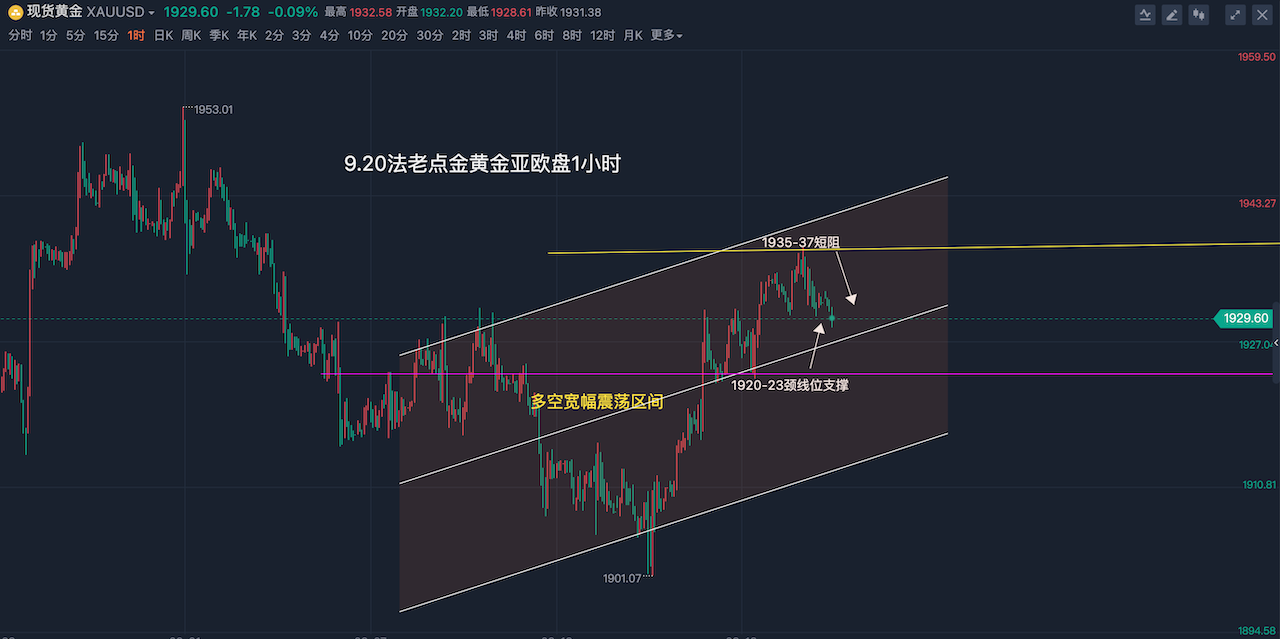Viewport: 1280px width, 639px height.
Task: Switch to the 分时 timeframe tab
Action: (x=20, y=36)
